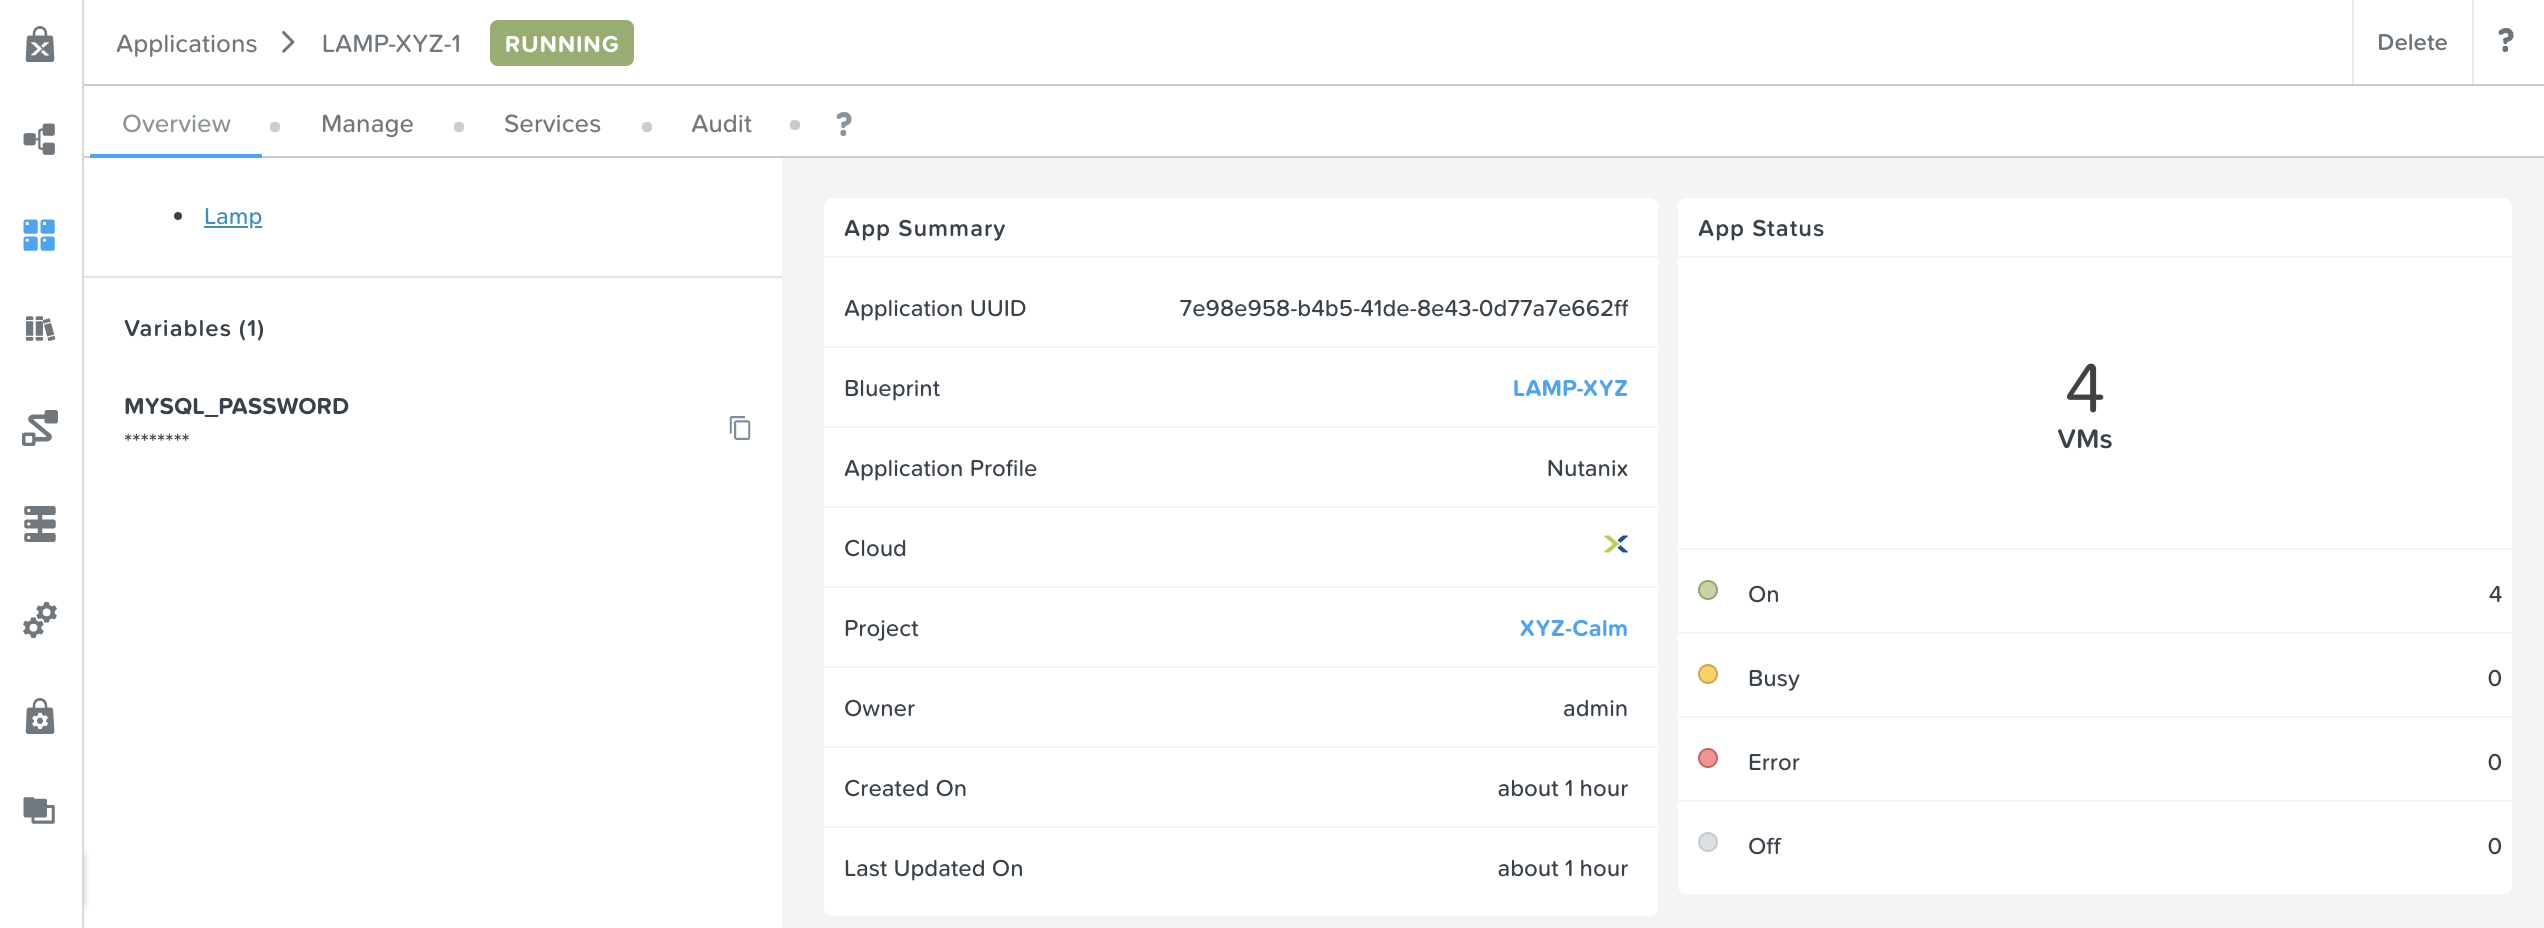
Task: Open the Projects folders icon in sidebar
Action: pos(39,810)
